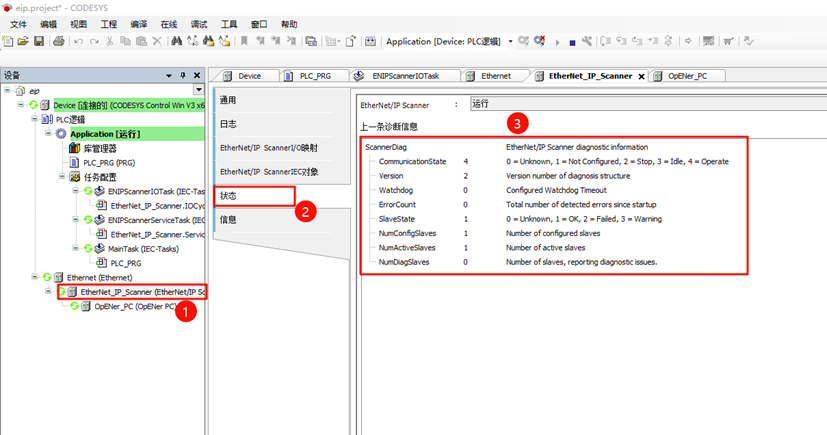Click the Logout gear icon with red X
This screenshot has height=435, width=827.
540,41
